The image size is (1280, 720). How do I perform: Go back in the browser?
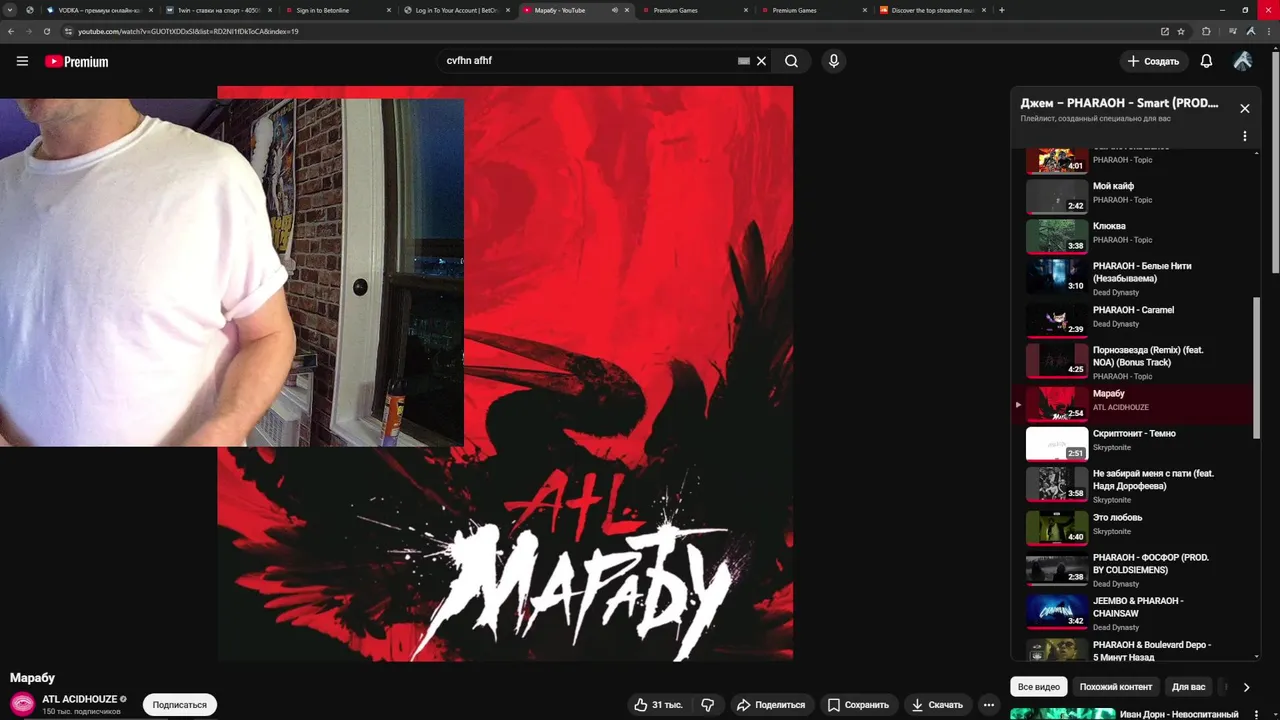11,31
